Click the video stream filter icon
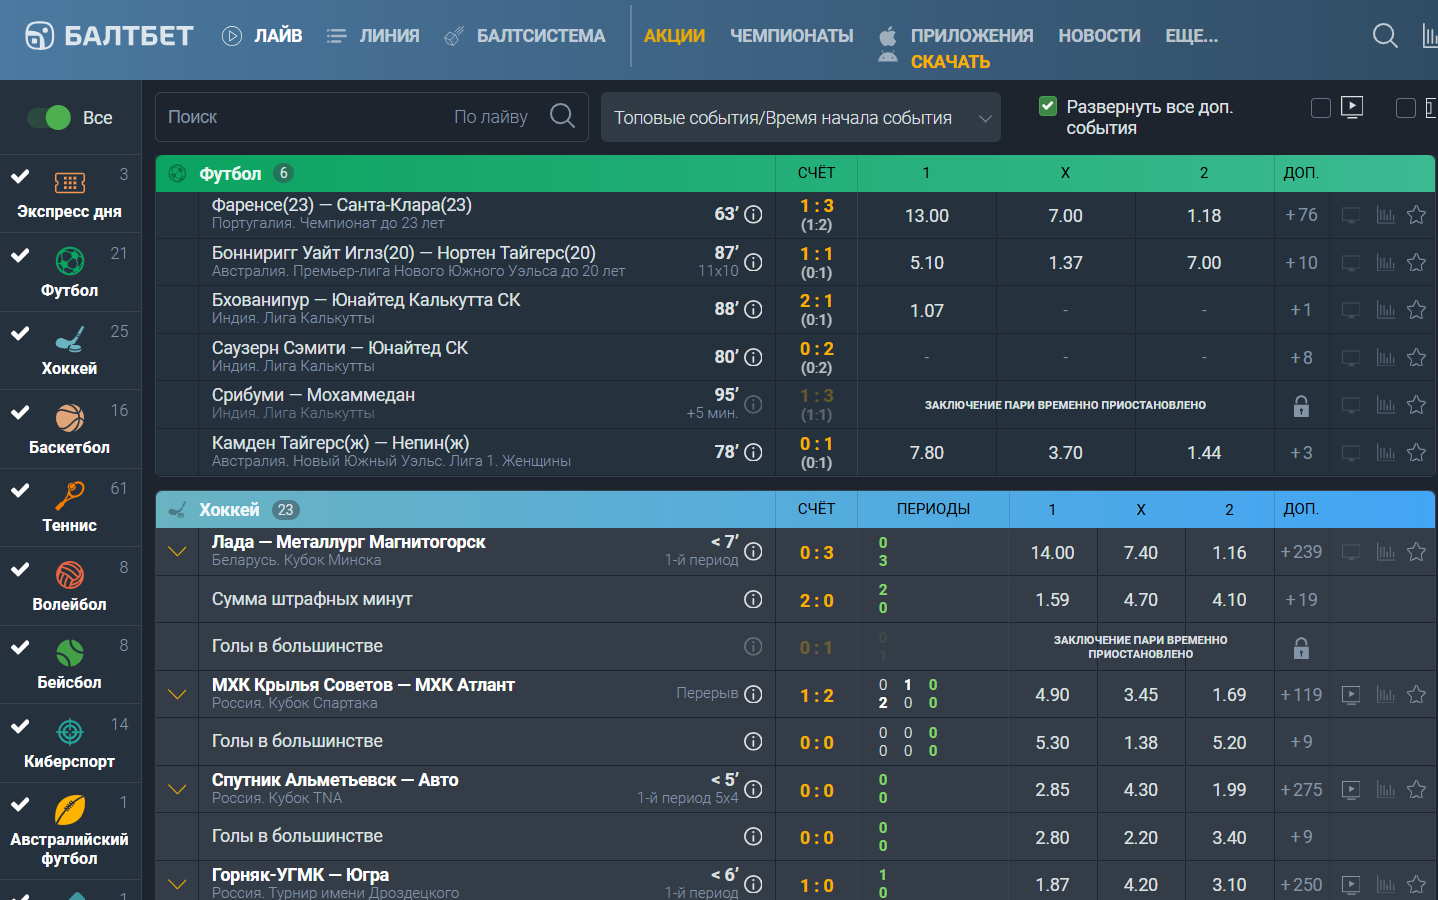Screen dimensions: 1438x900 [1352, 107]
